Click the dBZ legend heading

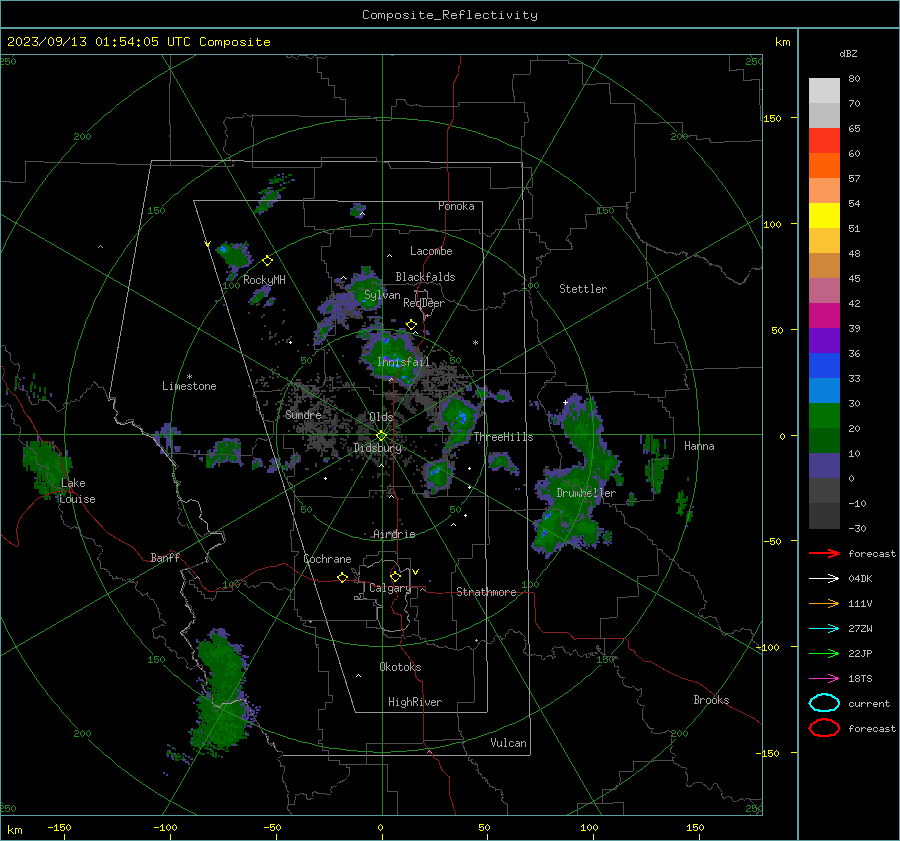pyautogui.click(x=848, y=54)
